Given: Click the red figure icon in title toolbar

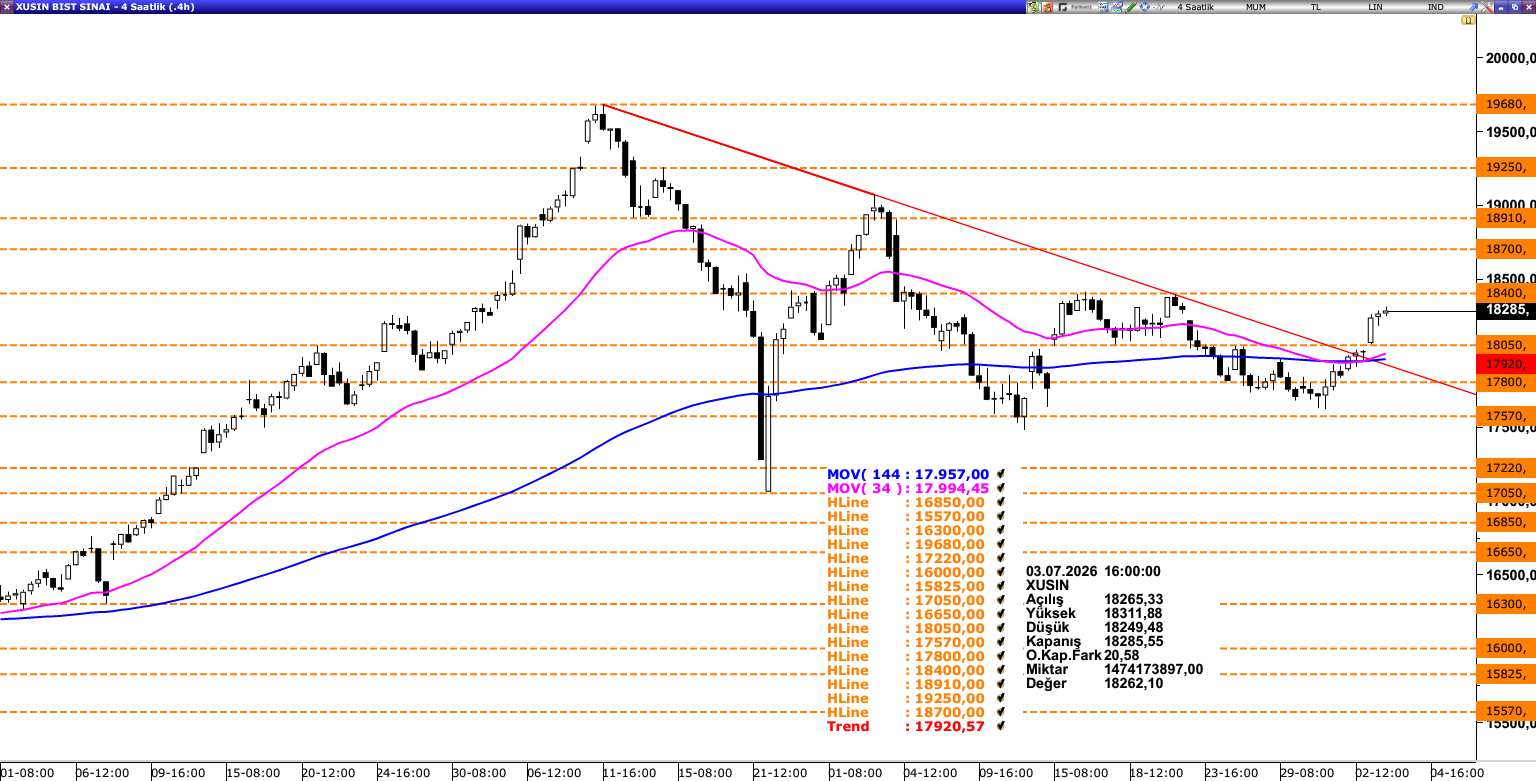Looking at the screenshot, I should point(1047,7).
